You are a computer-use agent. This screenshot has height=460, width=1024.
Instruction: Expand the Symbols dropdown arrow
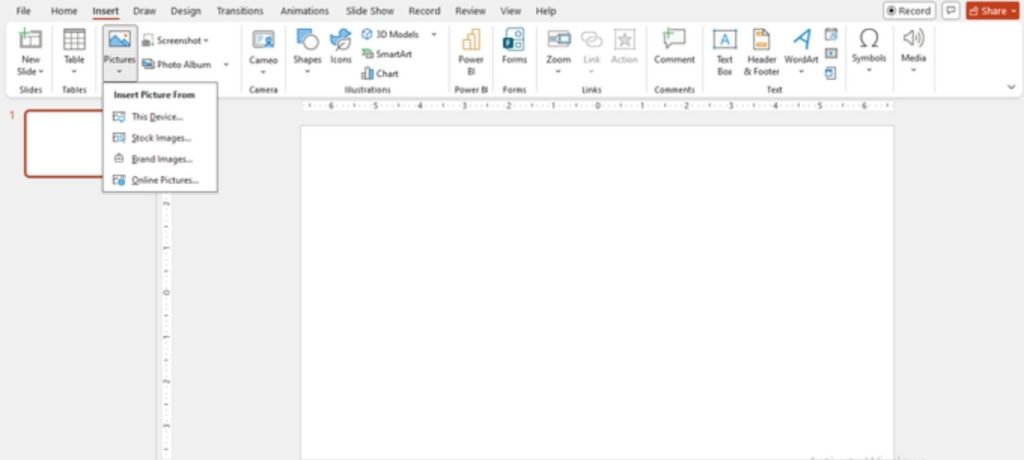[869, 70]
